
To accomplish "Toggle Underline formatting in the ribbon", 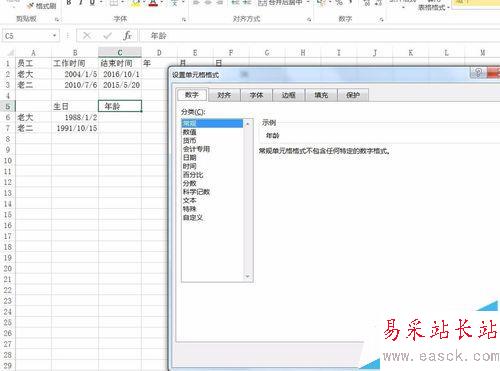I will (x=92, y=3).
